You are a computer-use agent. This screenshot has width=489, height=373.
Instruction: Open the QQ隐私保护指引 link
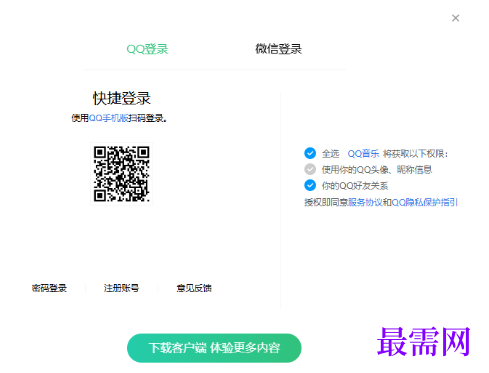(424, 202)
